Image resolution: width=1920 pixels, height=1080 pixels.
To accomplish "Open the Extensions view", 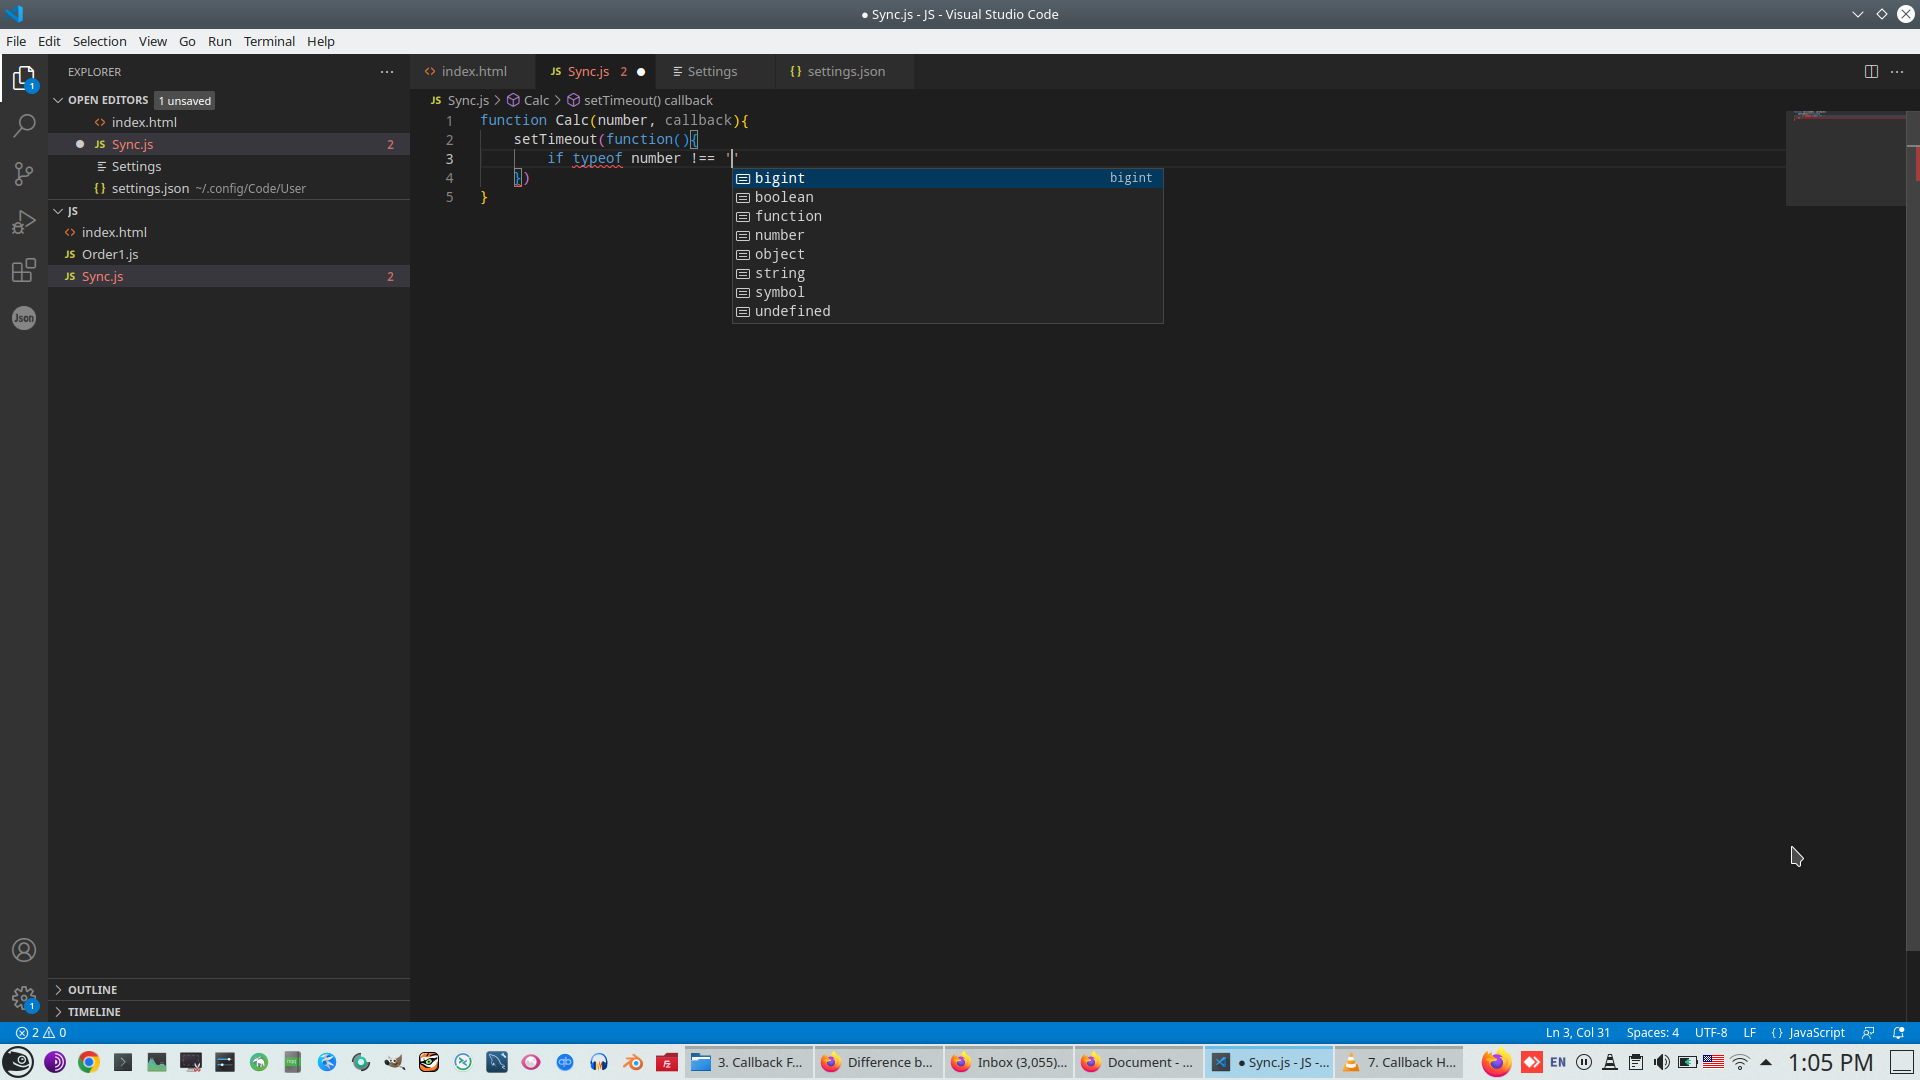I will pyautogui.click(x=24, y=270).
